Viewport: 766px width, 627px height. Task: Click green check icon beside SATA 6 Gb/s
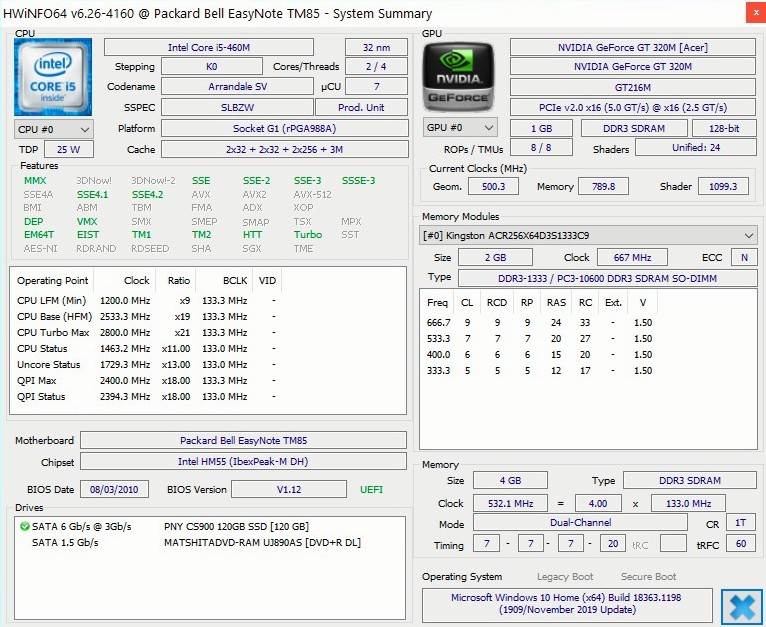(24, 526)
